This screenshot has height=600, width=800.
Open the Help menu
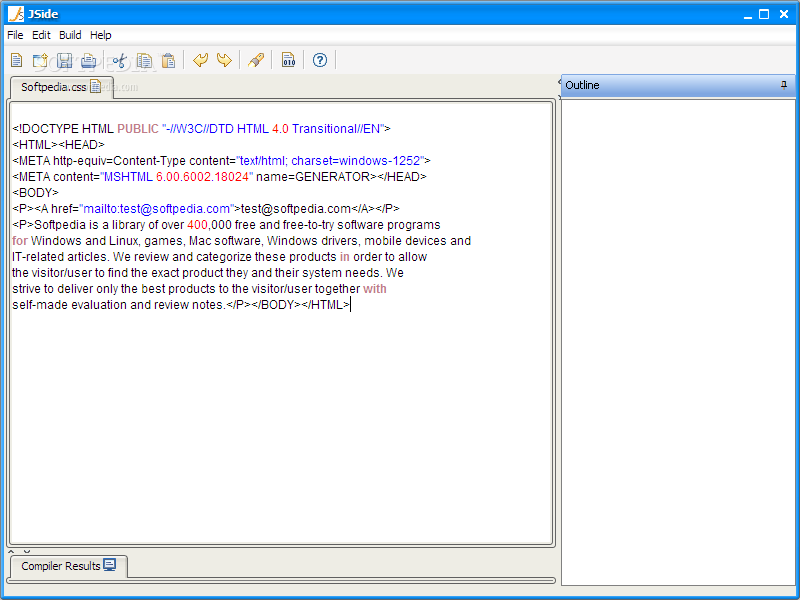101,35
